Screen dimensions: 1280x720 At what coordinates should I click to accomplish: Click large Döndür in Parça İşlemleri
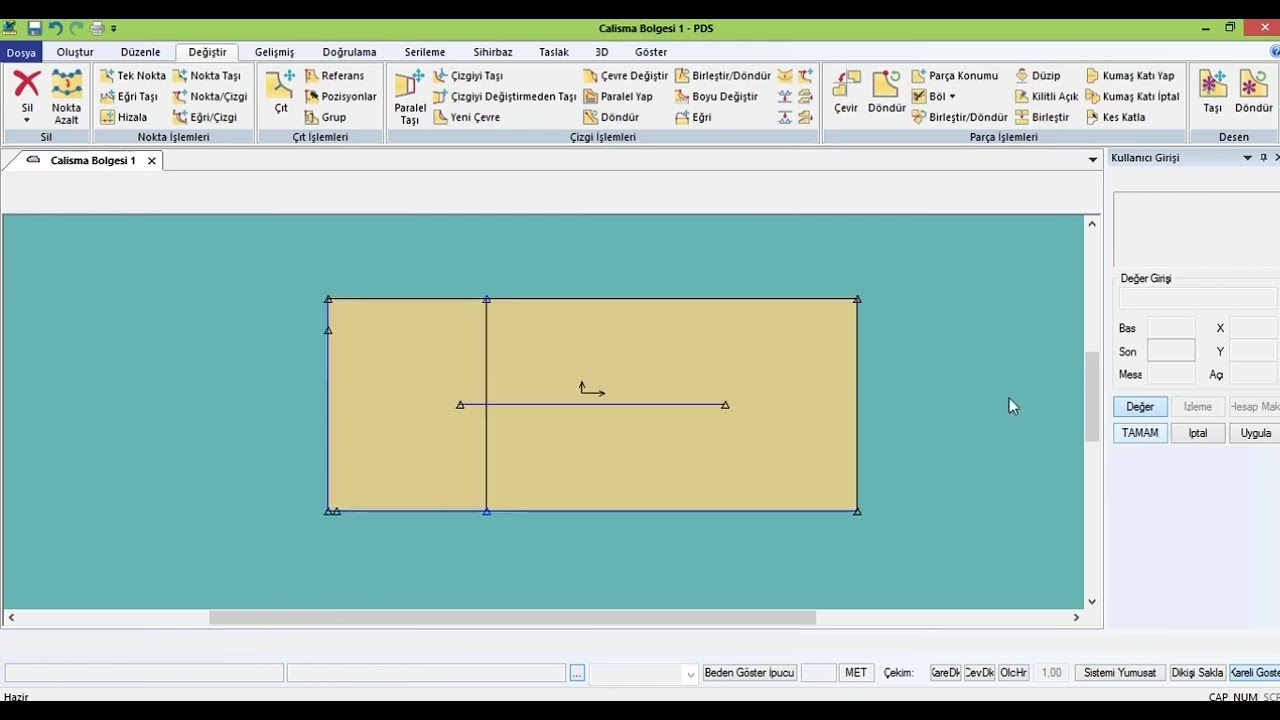[x=886, y=91]
